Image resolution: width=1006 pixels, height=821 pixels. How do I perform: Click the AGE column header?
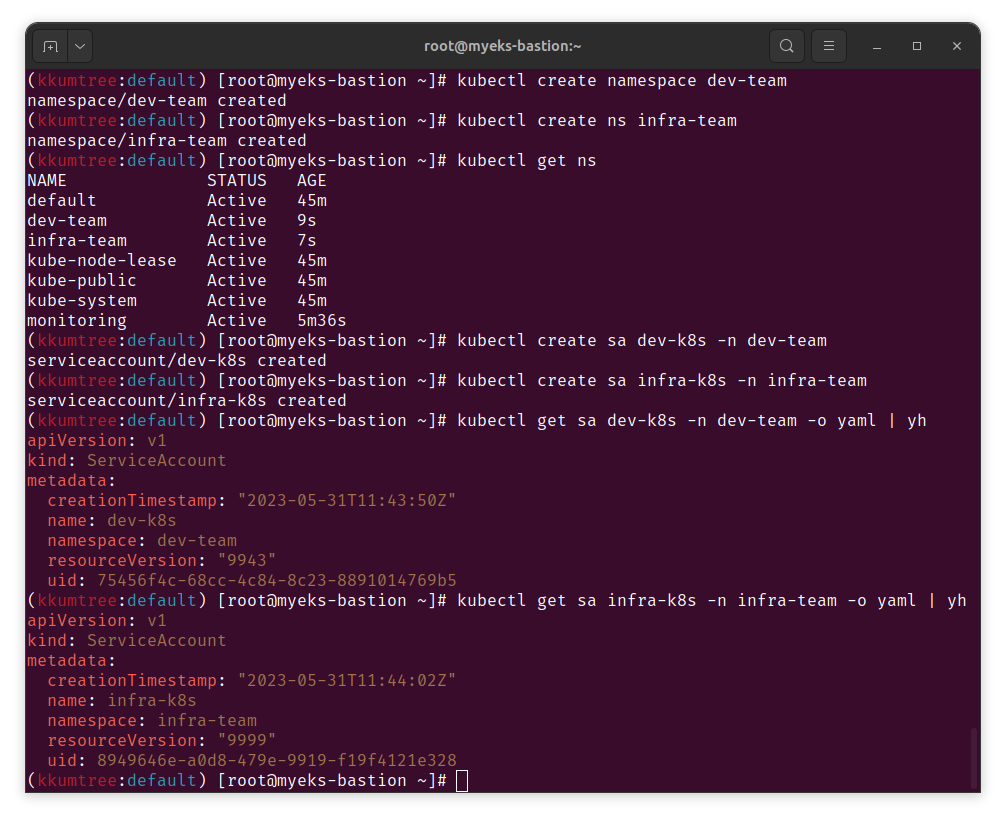pyautogui.click(x=312, y=180)
